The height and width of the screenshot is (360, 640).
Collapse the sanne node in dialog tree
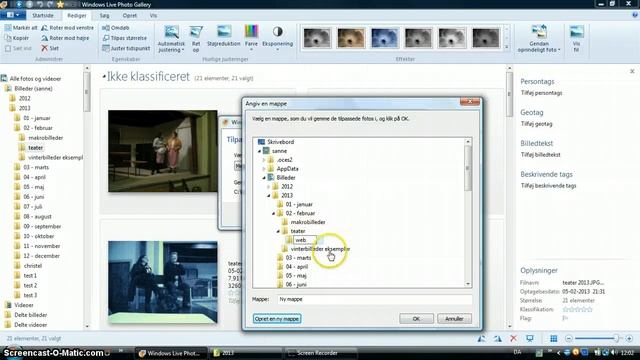(x=259, y=151)
